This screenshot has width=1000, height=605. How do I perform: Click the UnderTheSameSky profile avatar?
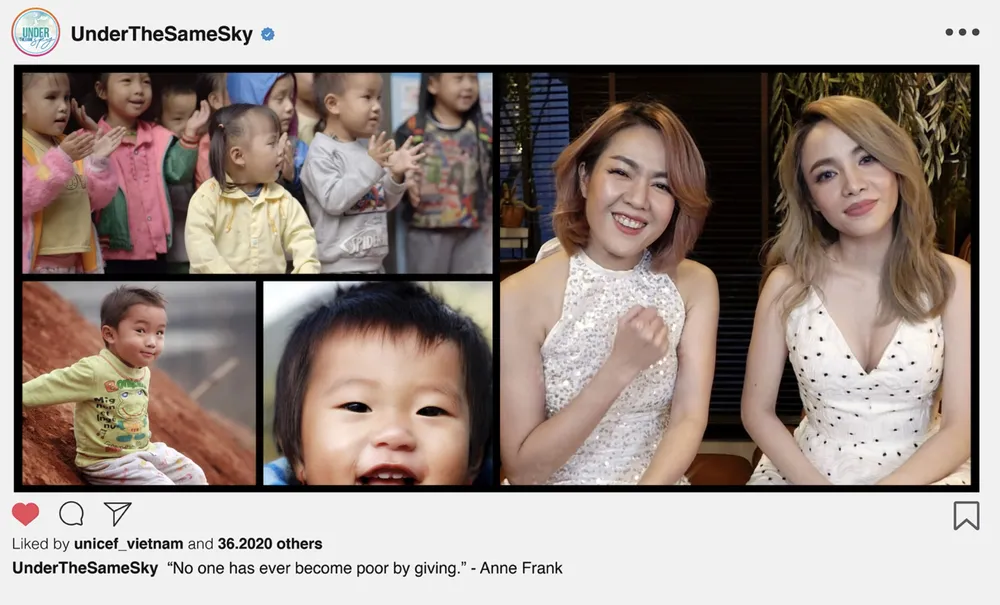click(36, 33)
